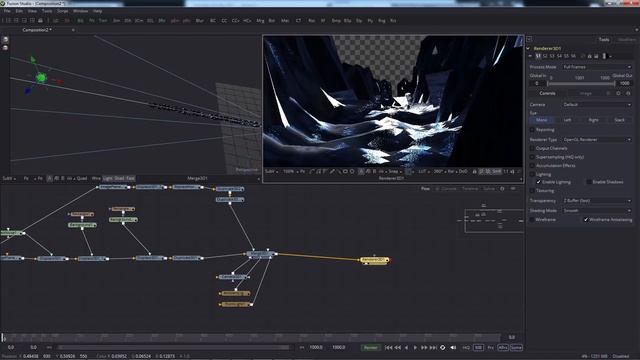Open the Shading Mode dropdown

[x=597, y=211]
